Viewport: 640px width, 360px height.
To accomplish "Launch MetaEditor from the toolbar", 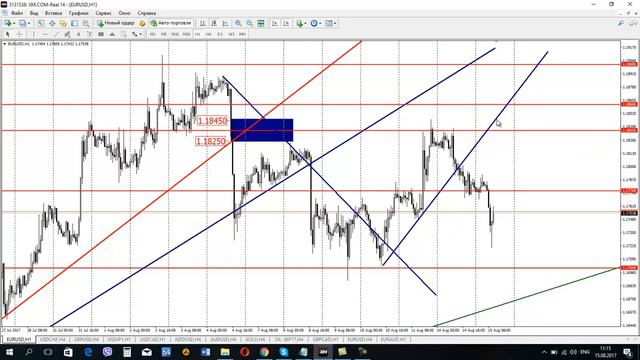I will 142,23.
